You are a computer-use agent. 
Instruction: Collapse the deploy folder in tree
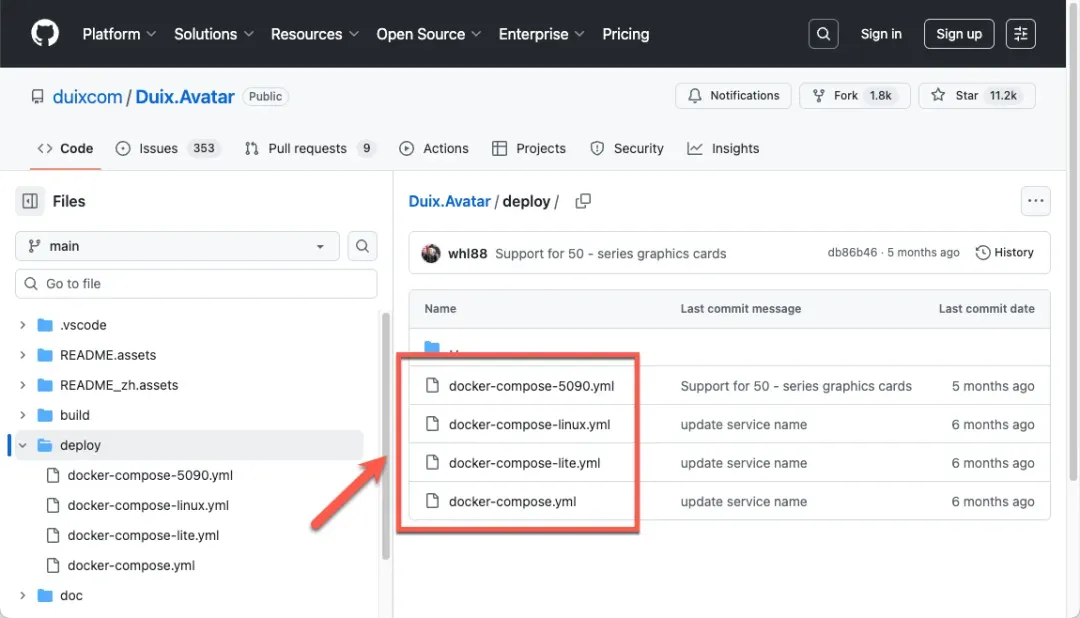click(x=23, y=445)
